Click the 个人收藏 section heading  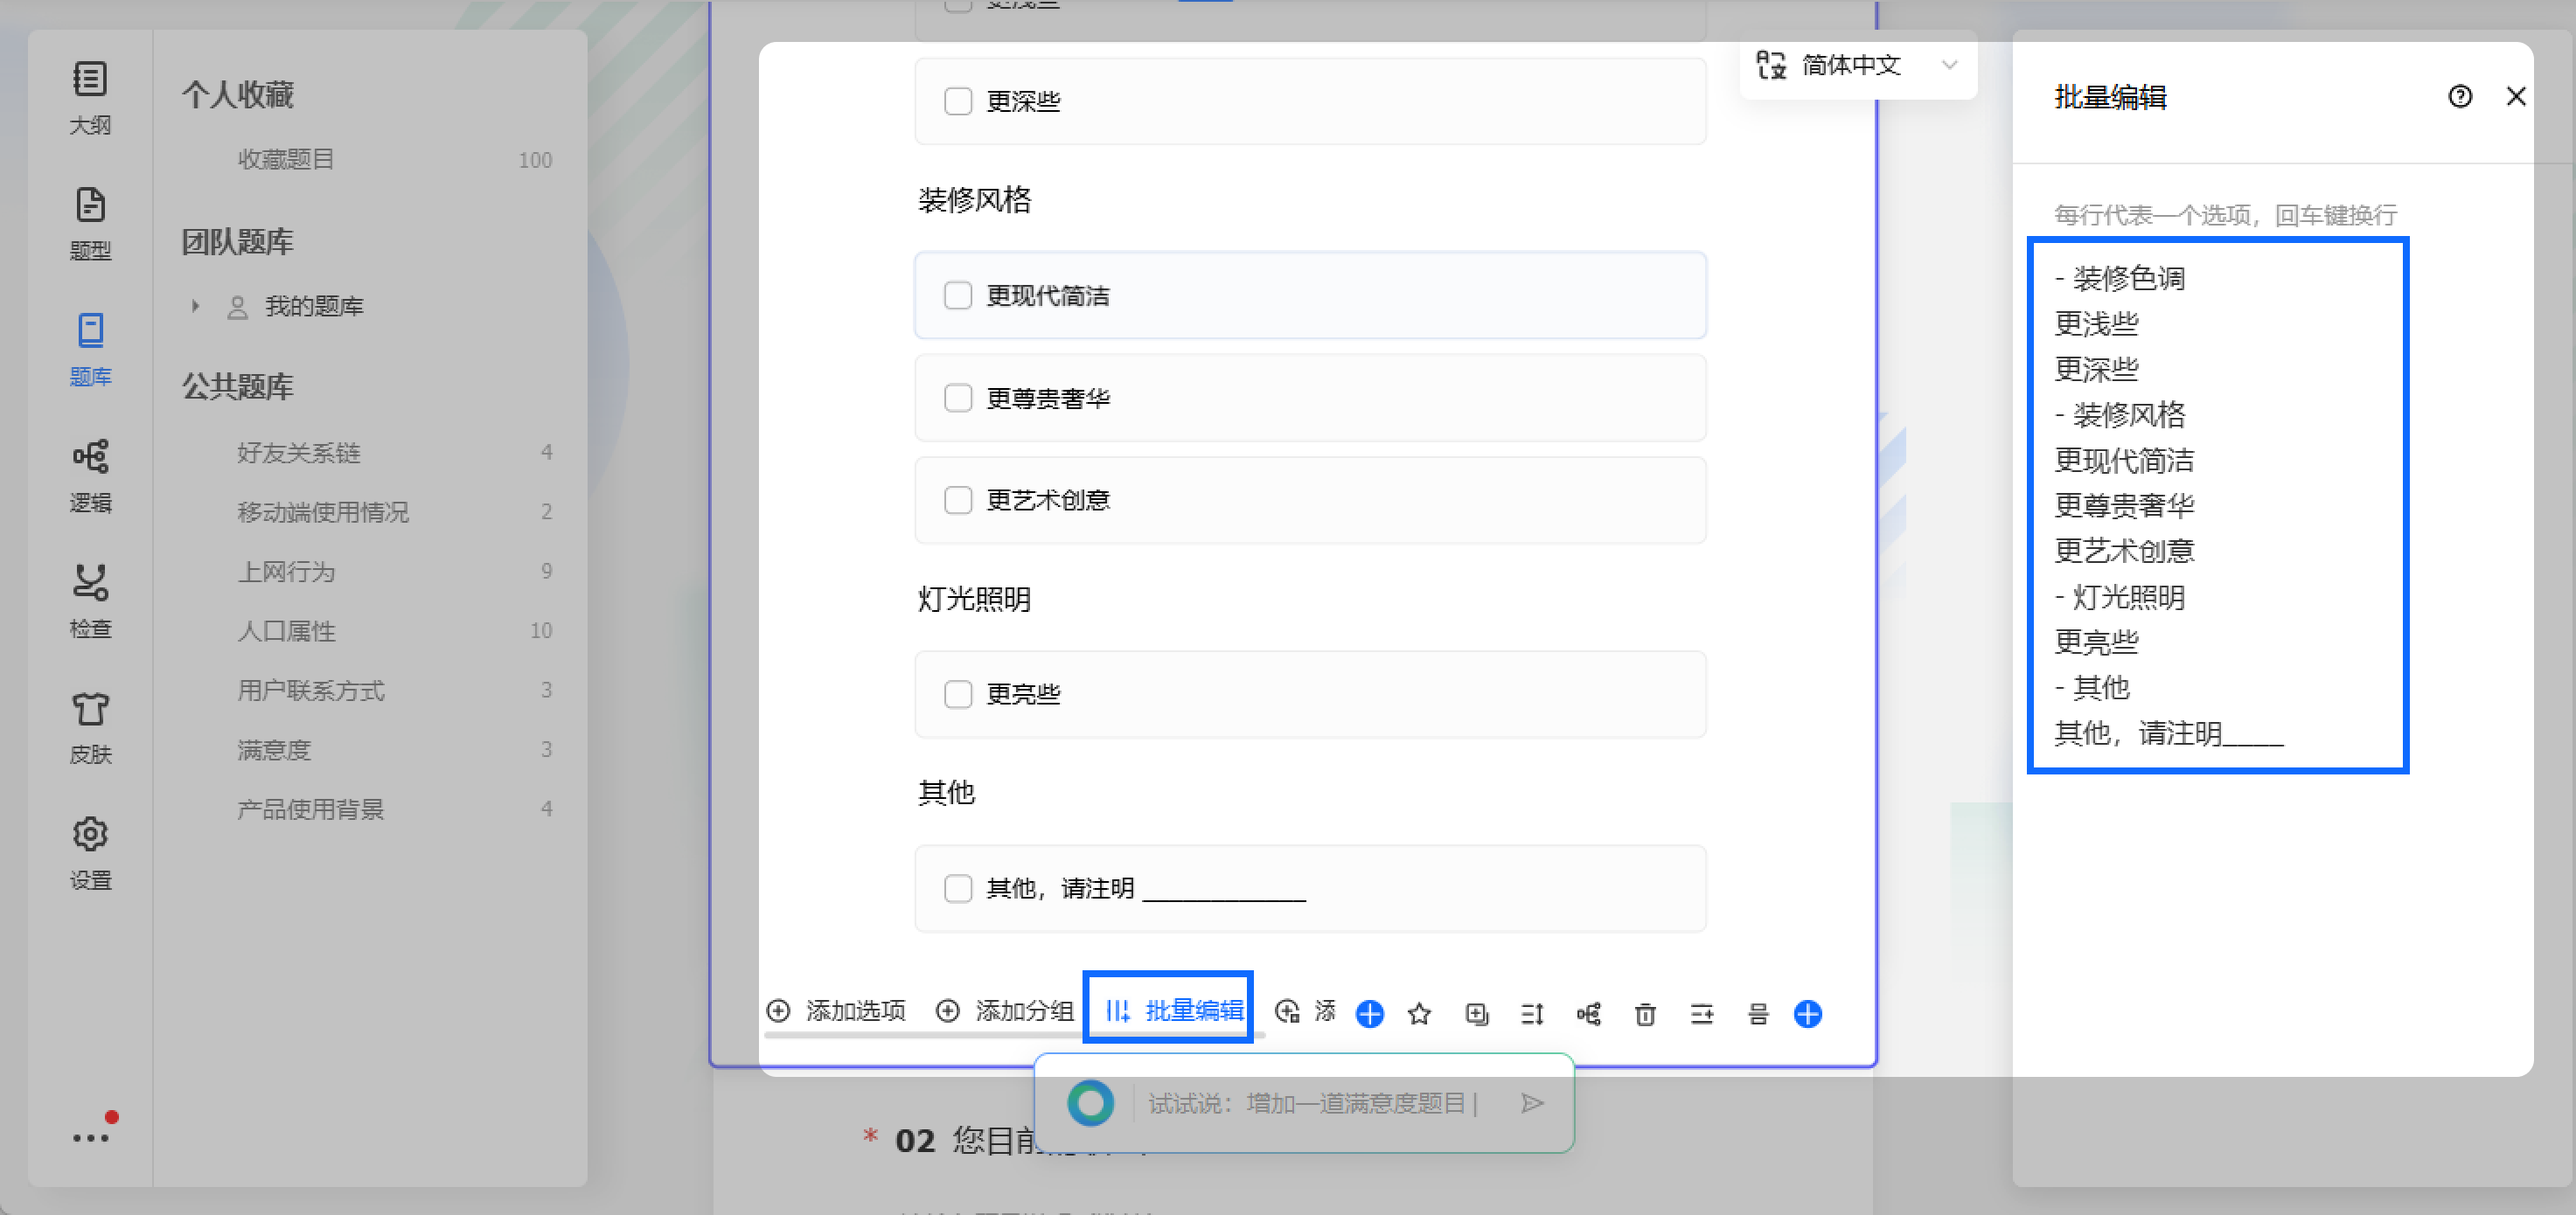(x=238, y=95)
